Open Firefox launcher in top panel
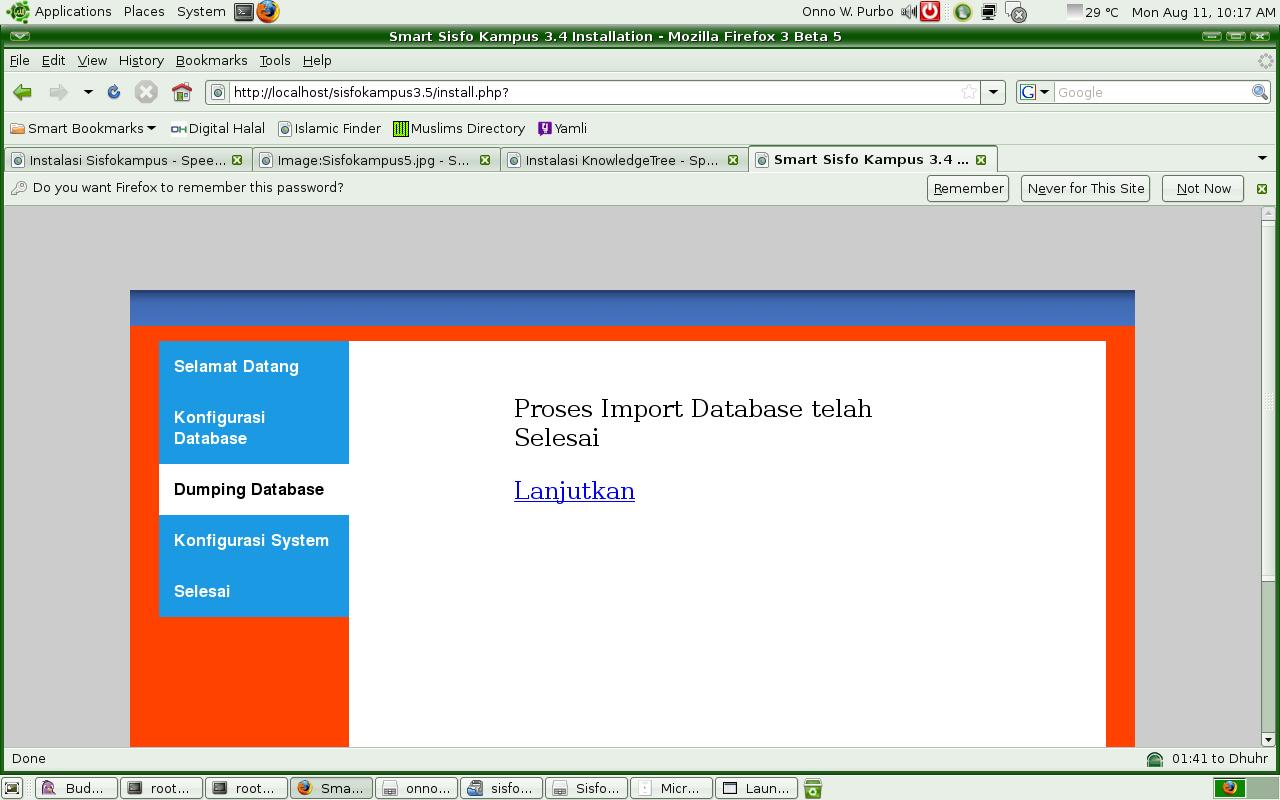Viewport: 1280px width, 800px height. pos(268,12)
